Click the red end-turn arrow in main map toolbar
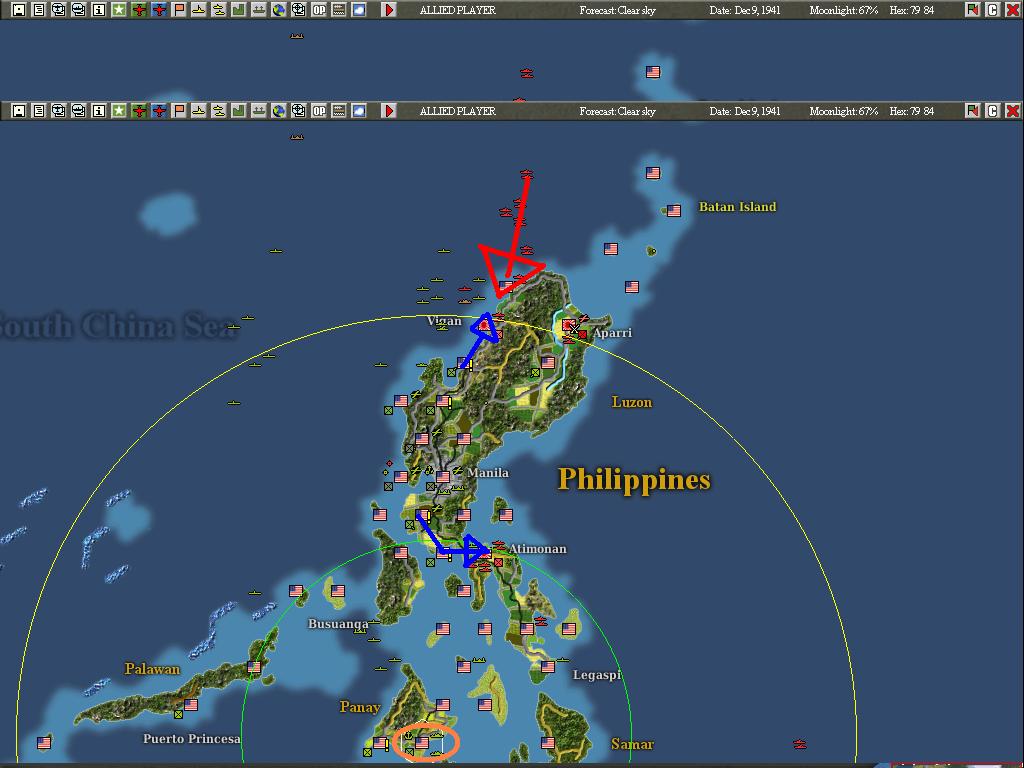This screenshot has height=768, width=1024. (389, 111)
